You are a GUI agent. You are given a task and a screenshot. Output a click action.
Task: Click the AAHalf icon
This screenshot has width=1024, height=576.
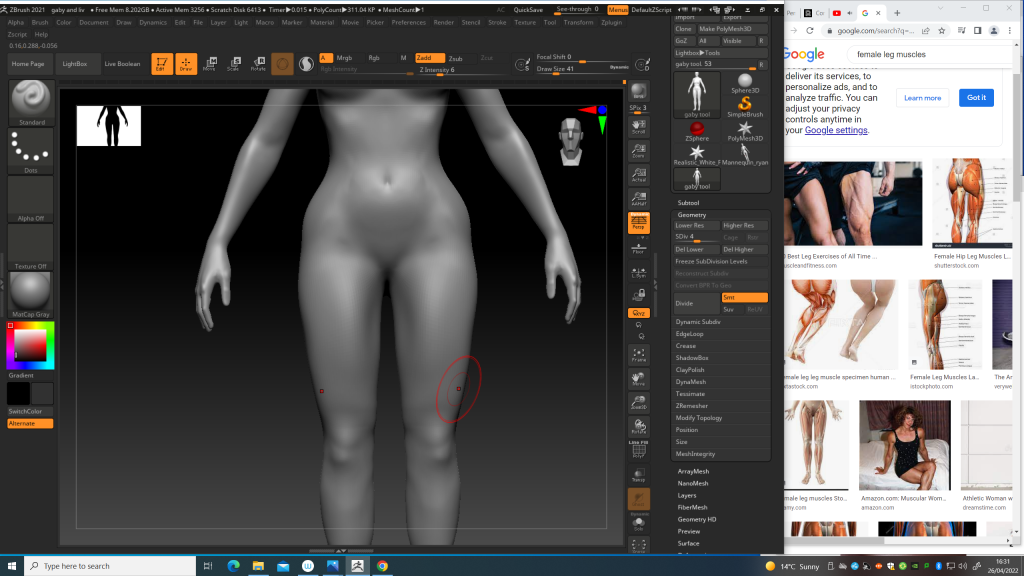click(639, 199)
